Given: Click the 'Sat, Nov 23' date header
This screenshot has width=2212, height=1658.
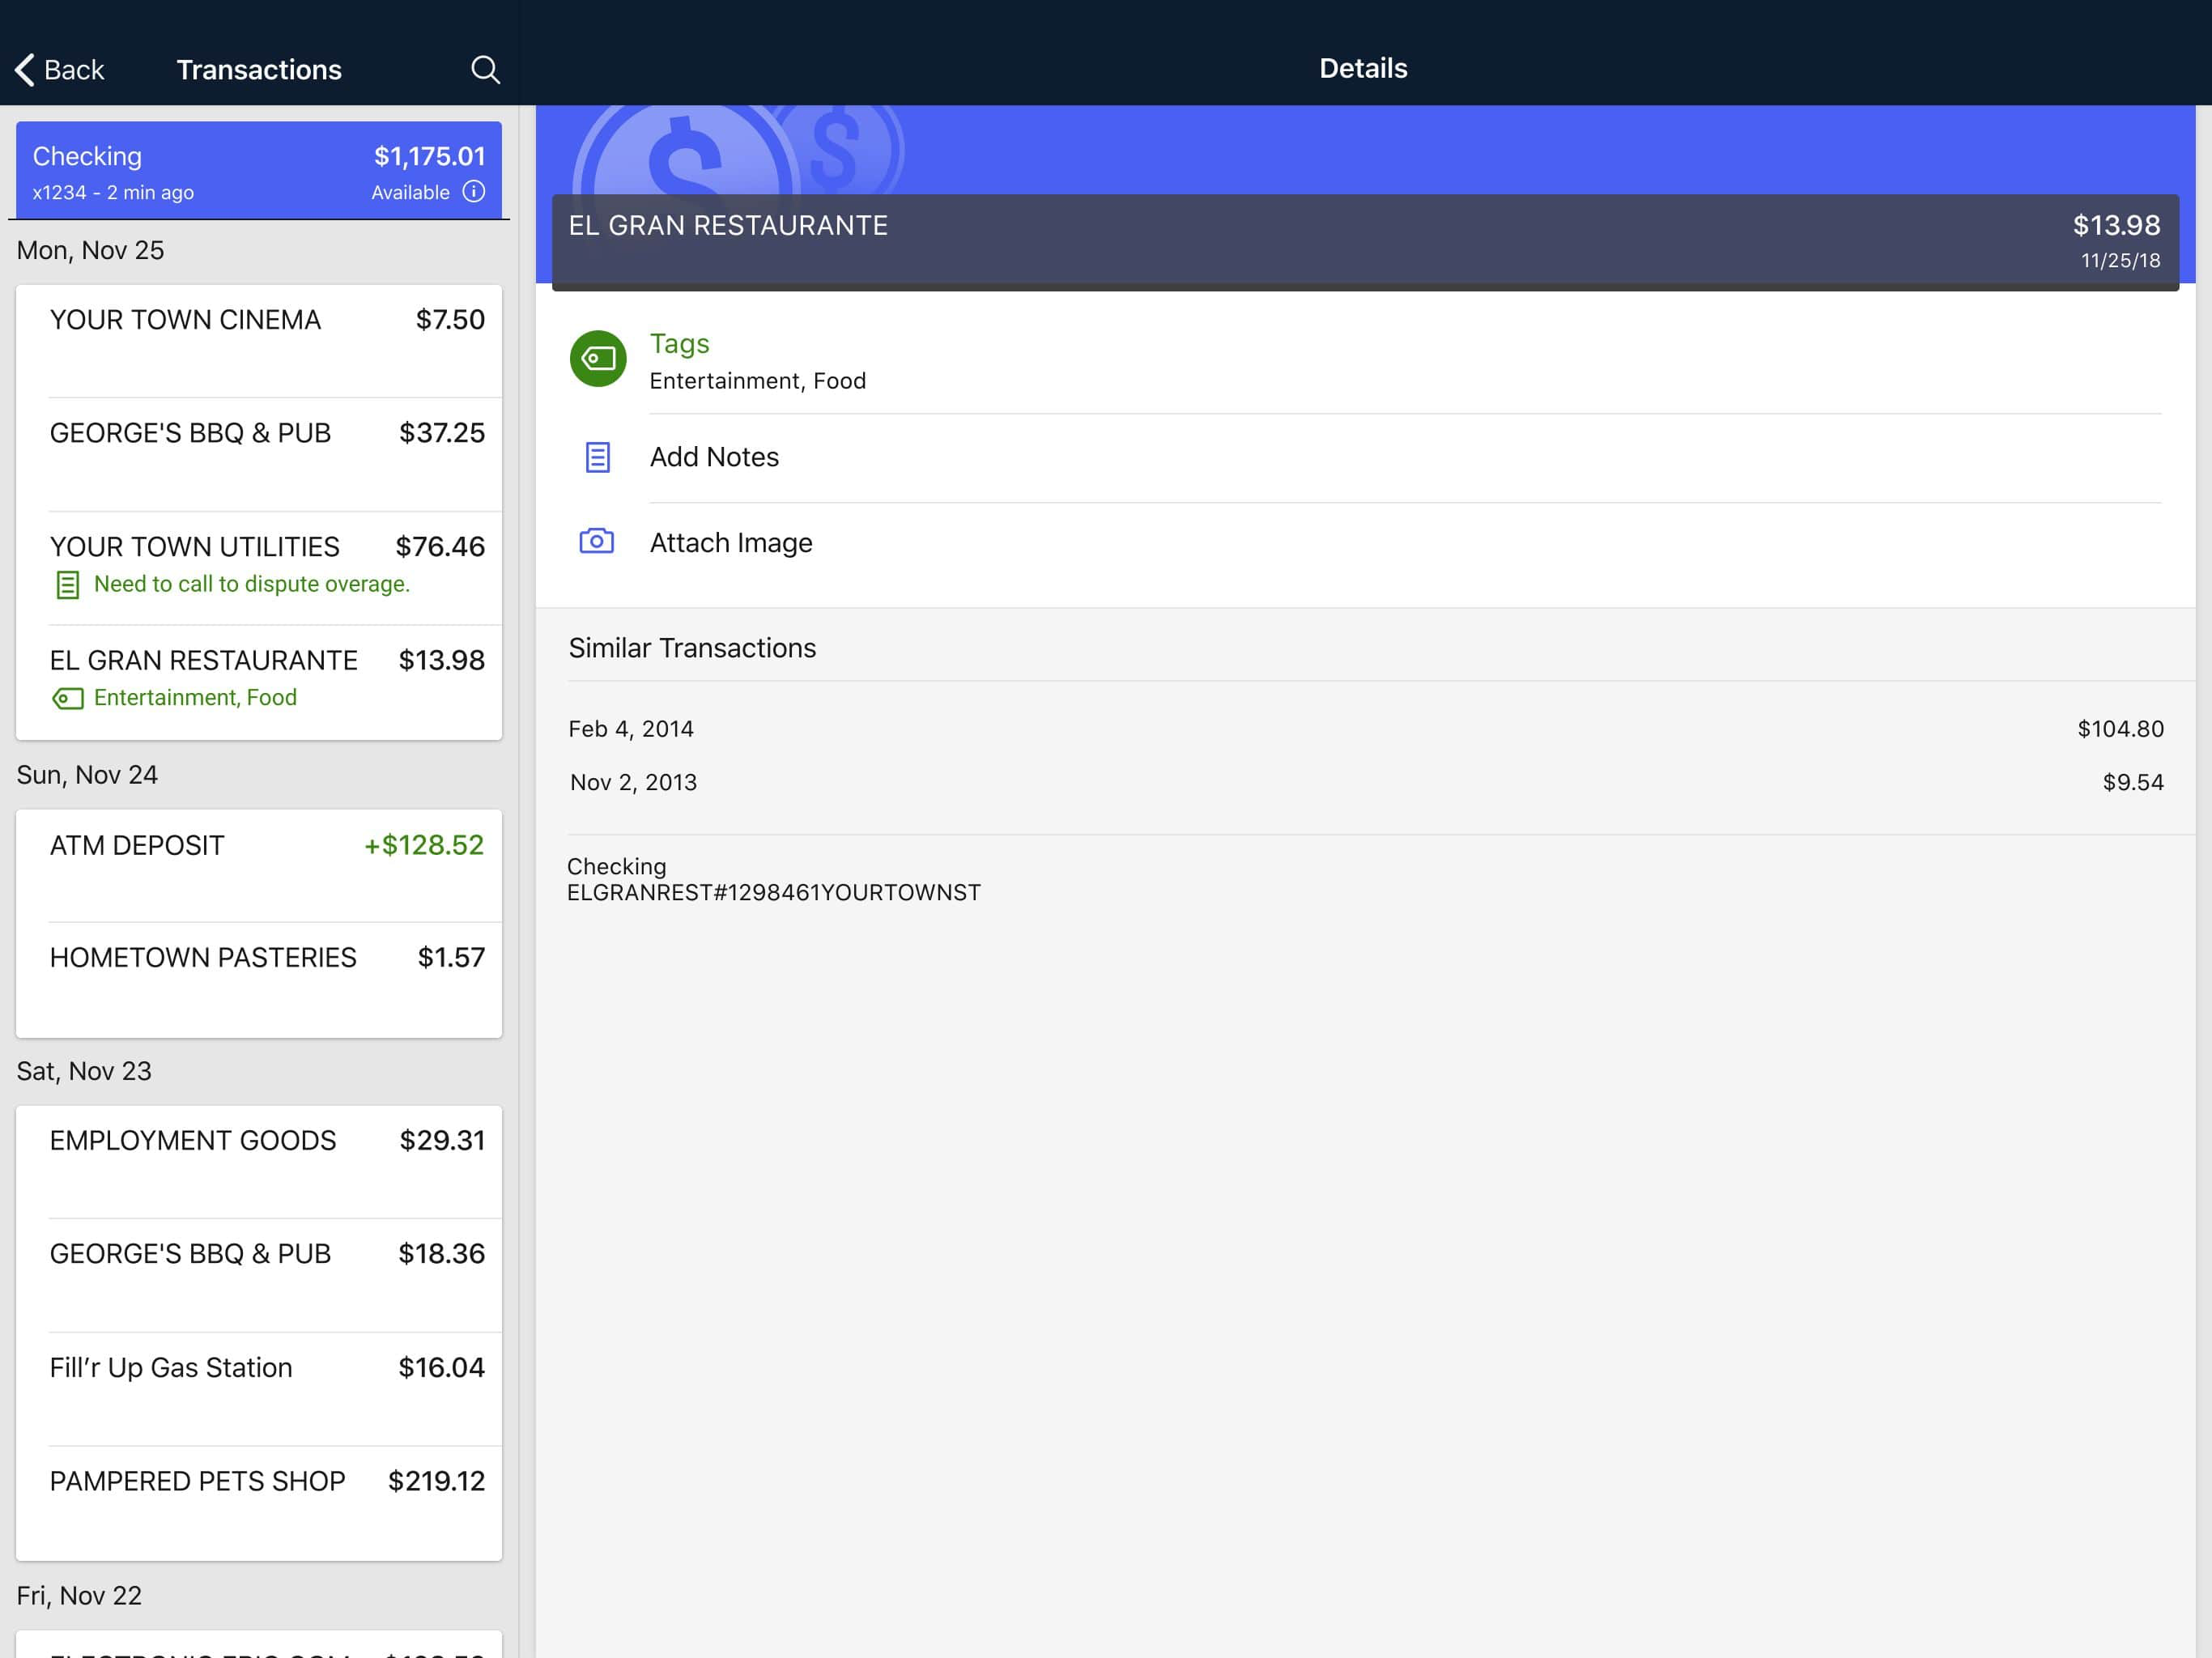Looking at the screenshot, I should 84,1071.
